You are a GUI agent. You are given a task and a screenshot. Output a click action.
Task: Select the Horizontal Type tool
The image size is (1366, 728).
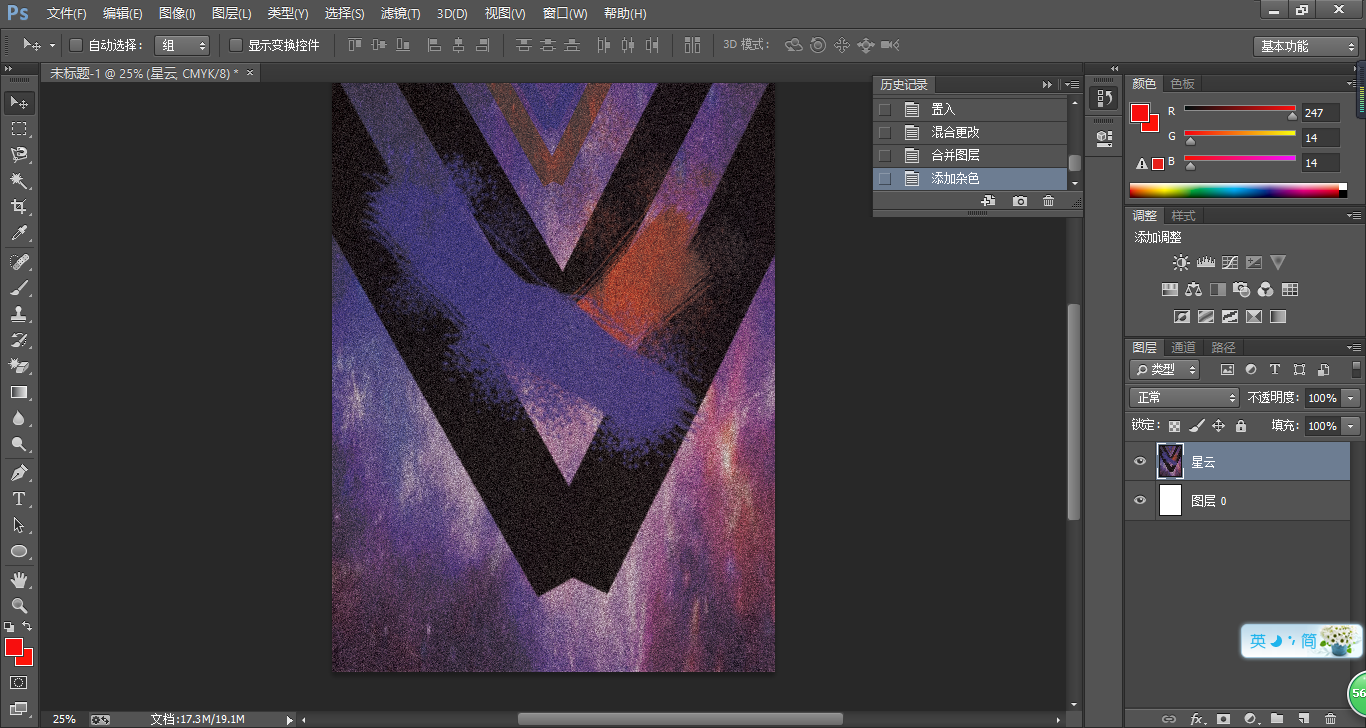click(19, 499)
